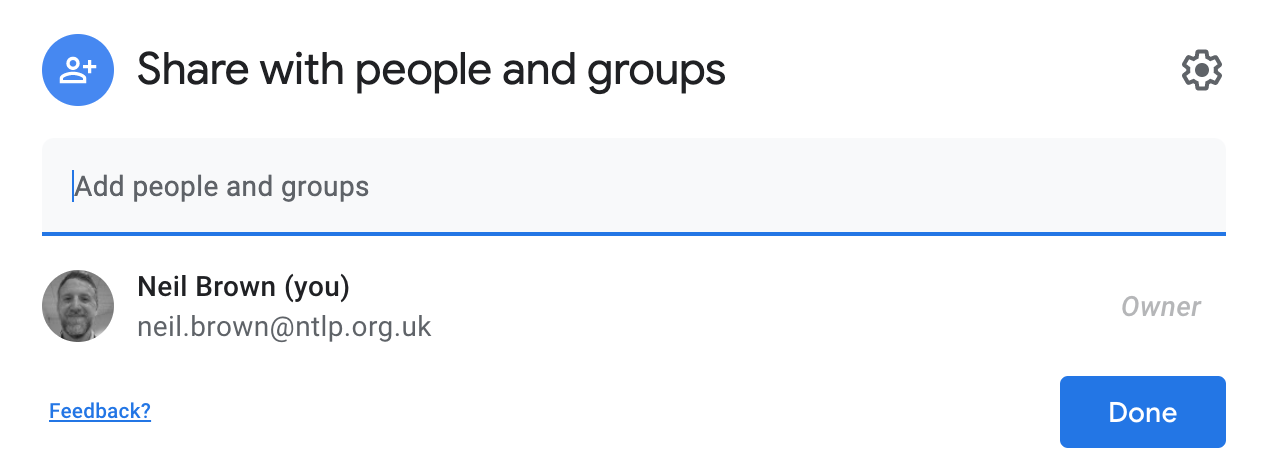Click the Done button

coord(1143,412)
